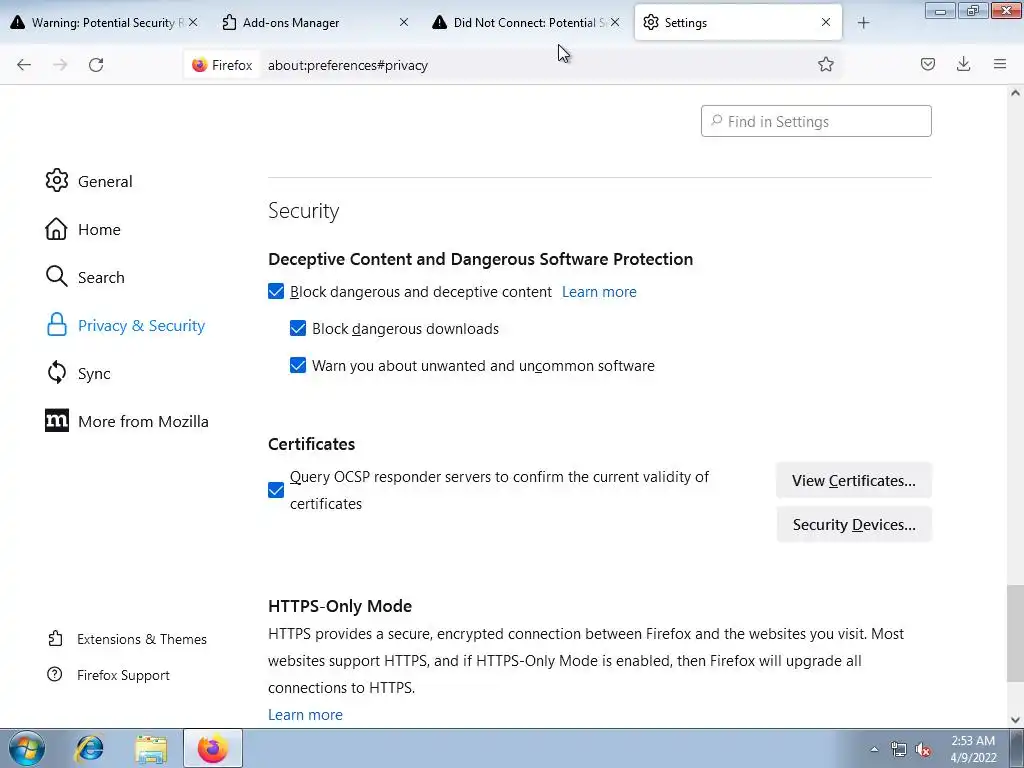Screen dimensions: 1024x768
Task: Uncheck Query OCSP responder servers checkbox
Action: click(276, 490)
